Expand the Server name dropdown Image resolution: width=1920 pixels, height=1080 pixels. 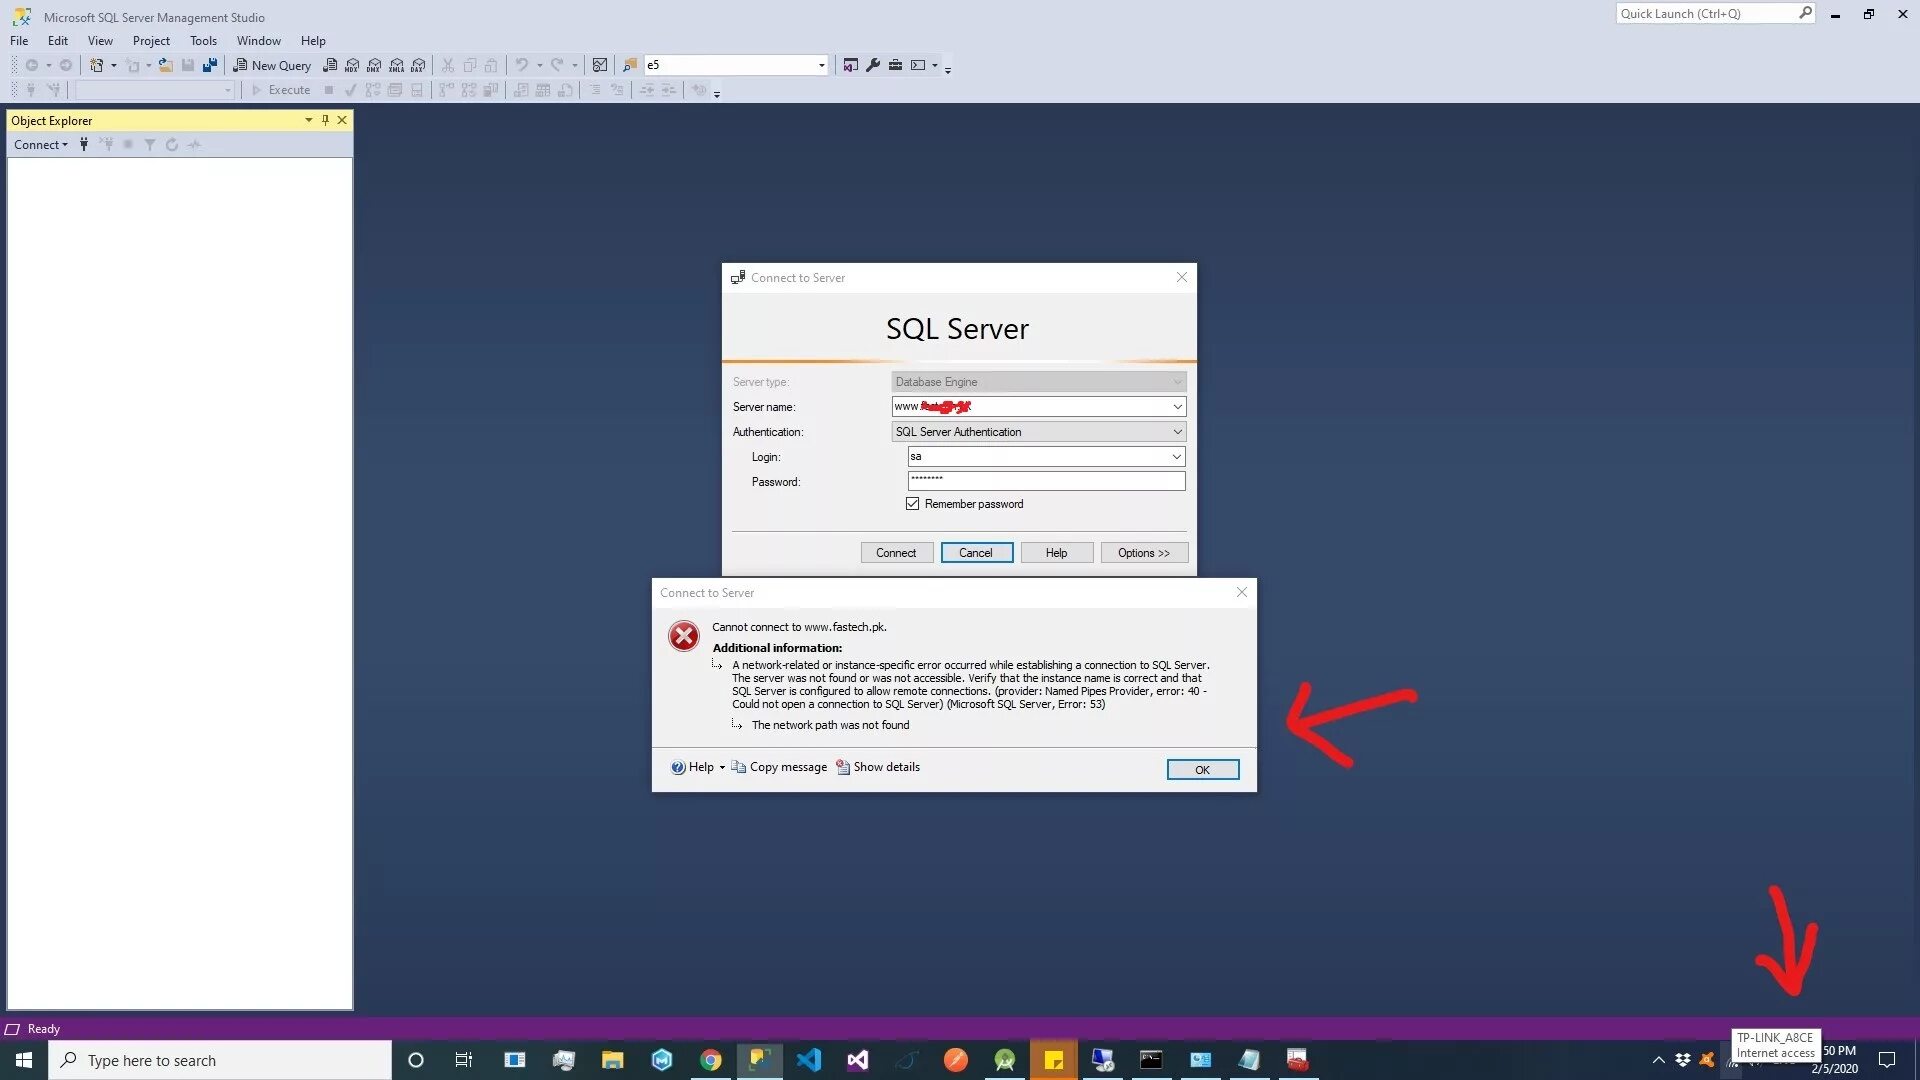point(1176,406)
